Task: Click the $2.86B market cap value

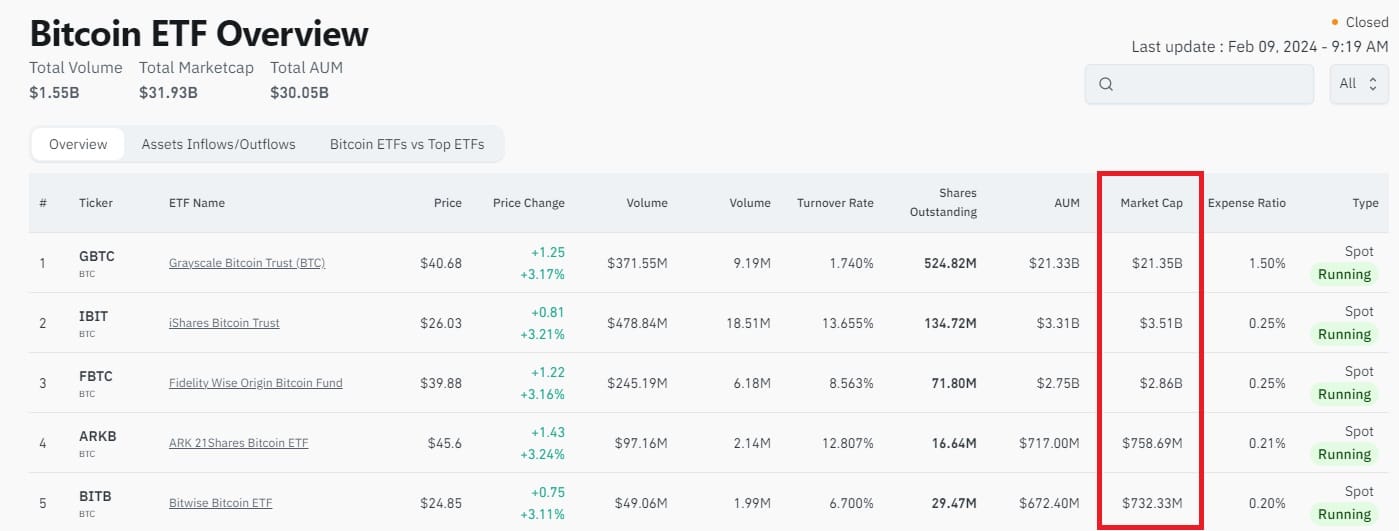Action: click(x=1159, y=383)
